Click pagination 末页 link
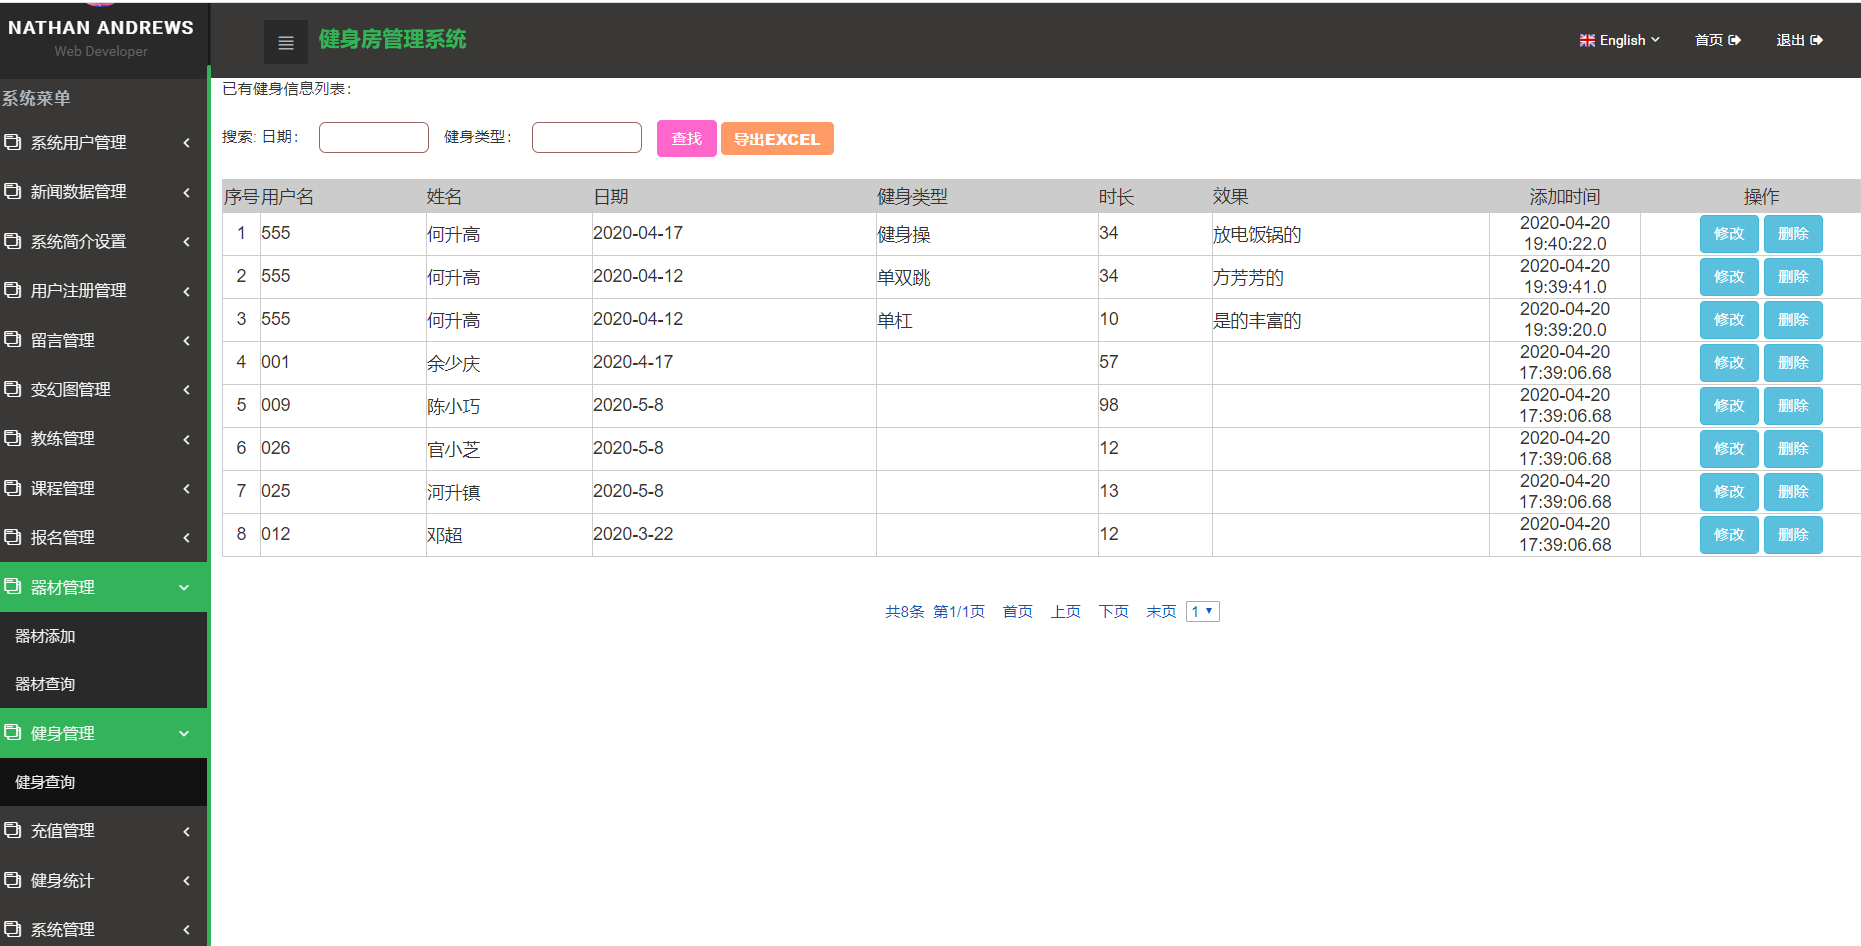1861x946 pixels. (x=1161, y=611)
